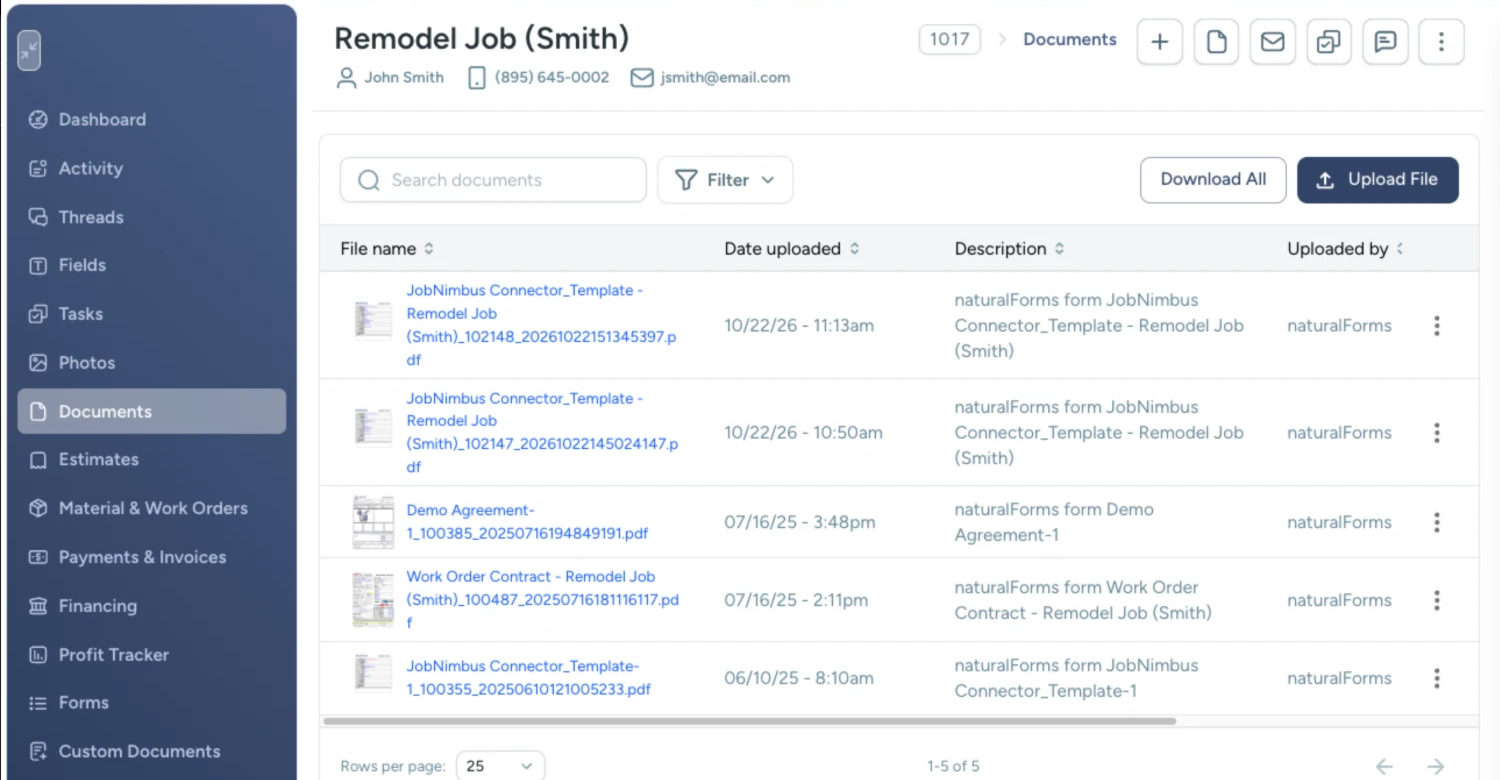Click the envelope email icon in header

(x=1272, y=42)
